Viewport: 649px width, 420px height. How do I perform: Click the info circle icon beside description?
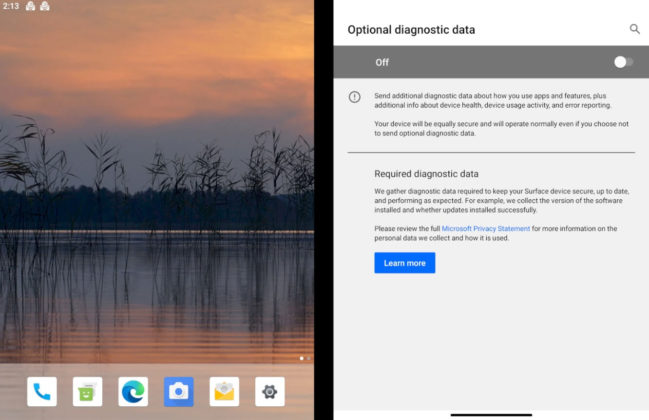354,97
